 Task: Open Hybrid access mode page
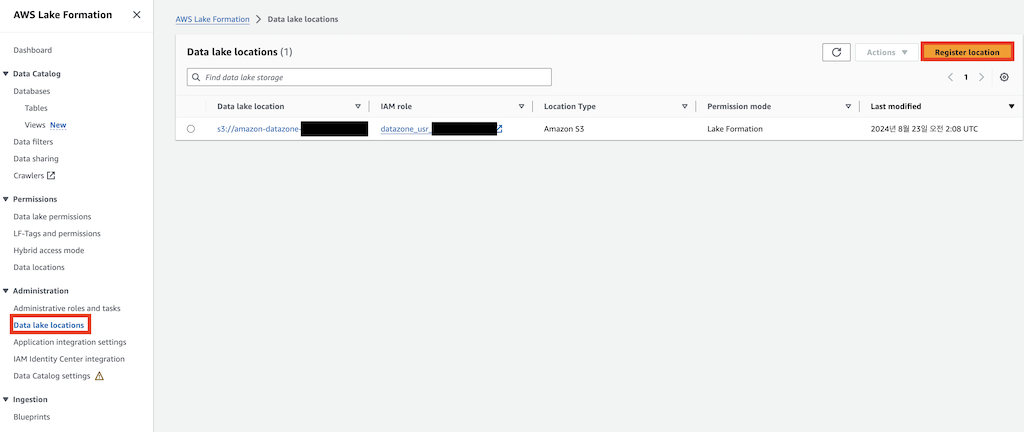point(48,251)
